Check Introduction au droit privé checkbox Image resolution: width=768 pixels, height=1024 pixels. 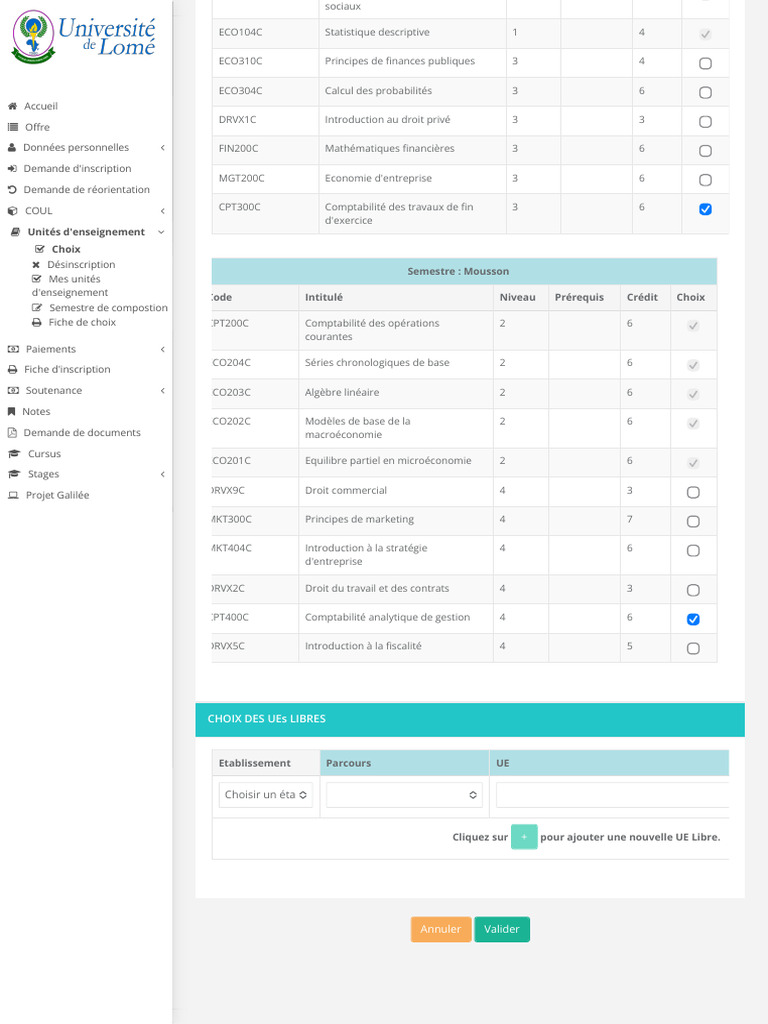pos(705,121)
